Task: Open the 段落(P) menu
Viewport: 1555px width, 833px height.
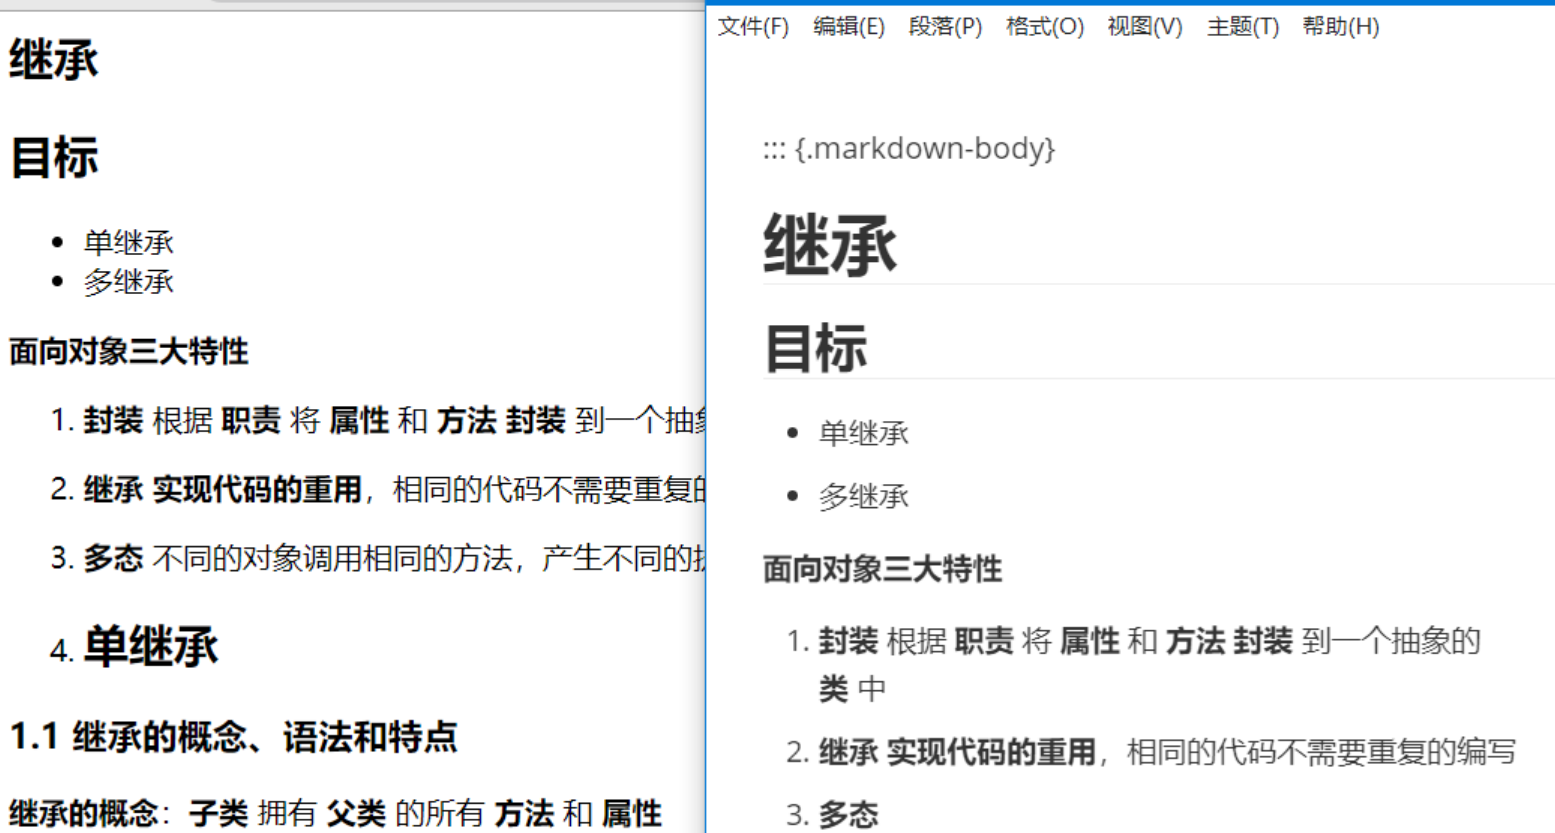Action: [946, 27]
